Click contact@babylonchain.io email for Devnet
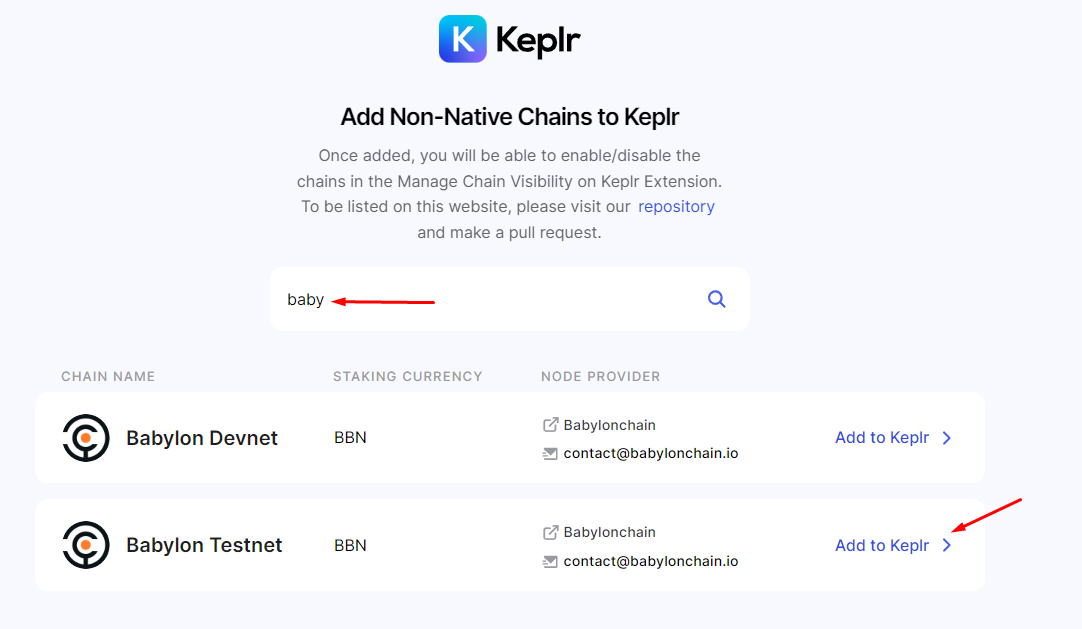 click(x=650, y=453)
